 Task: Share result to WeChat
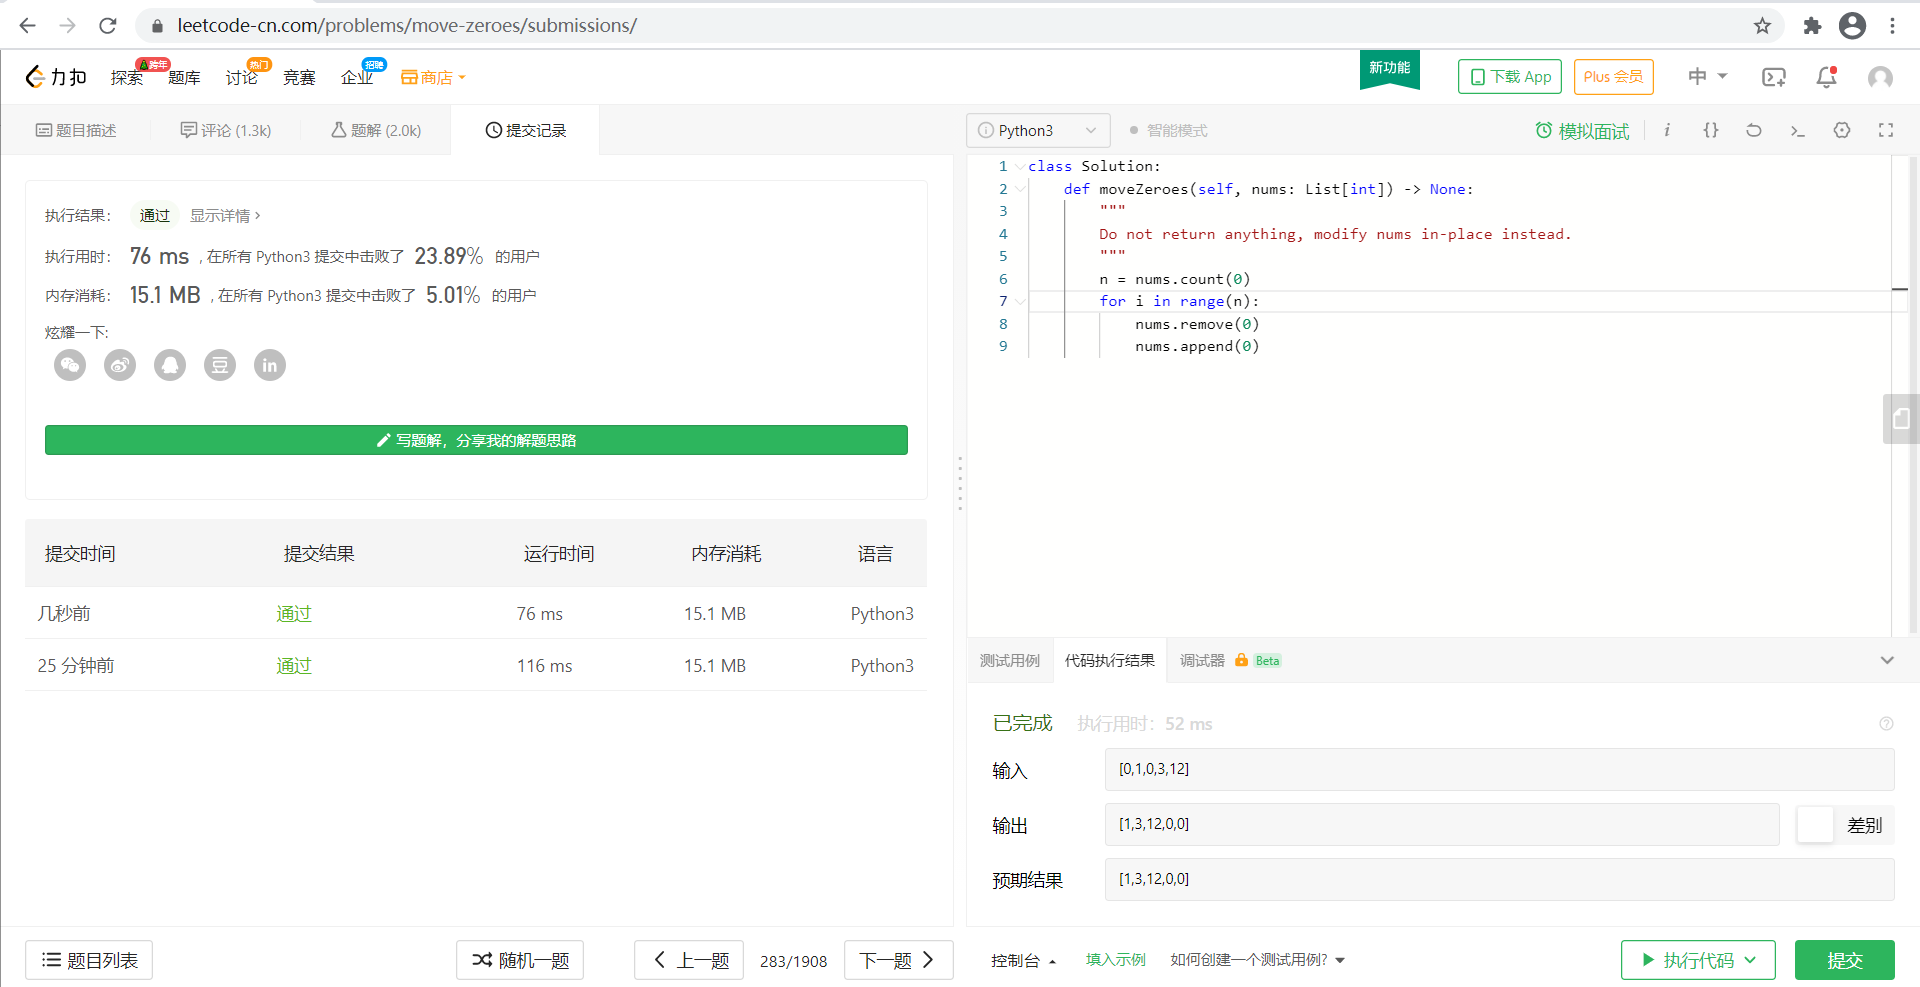click(x=69, y=365)
